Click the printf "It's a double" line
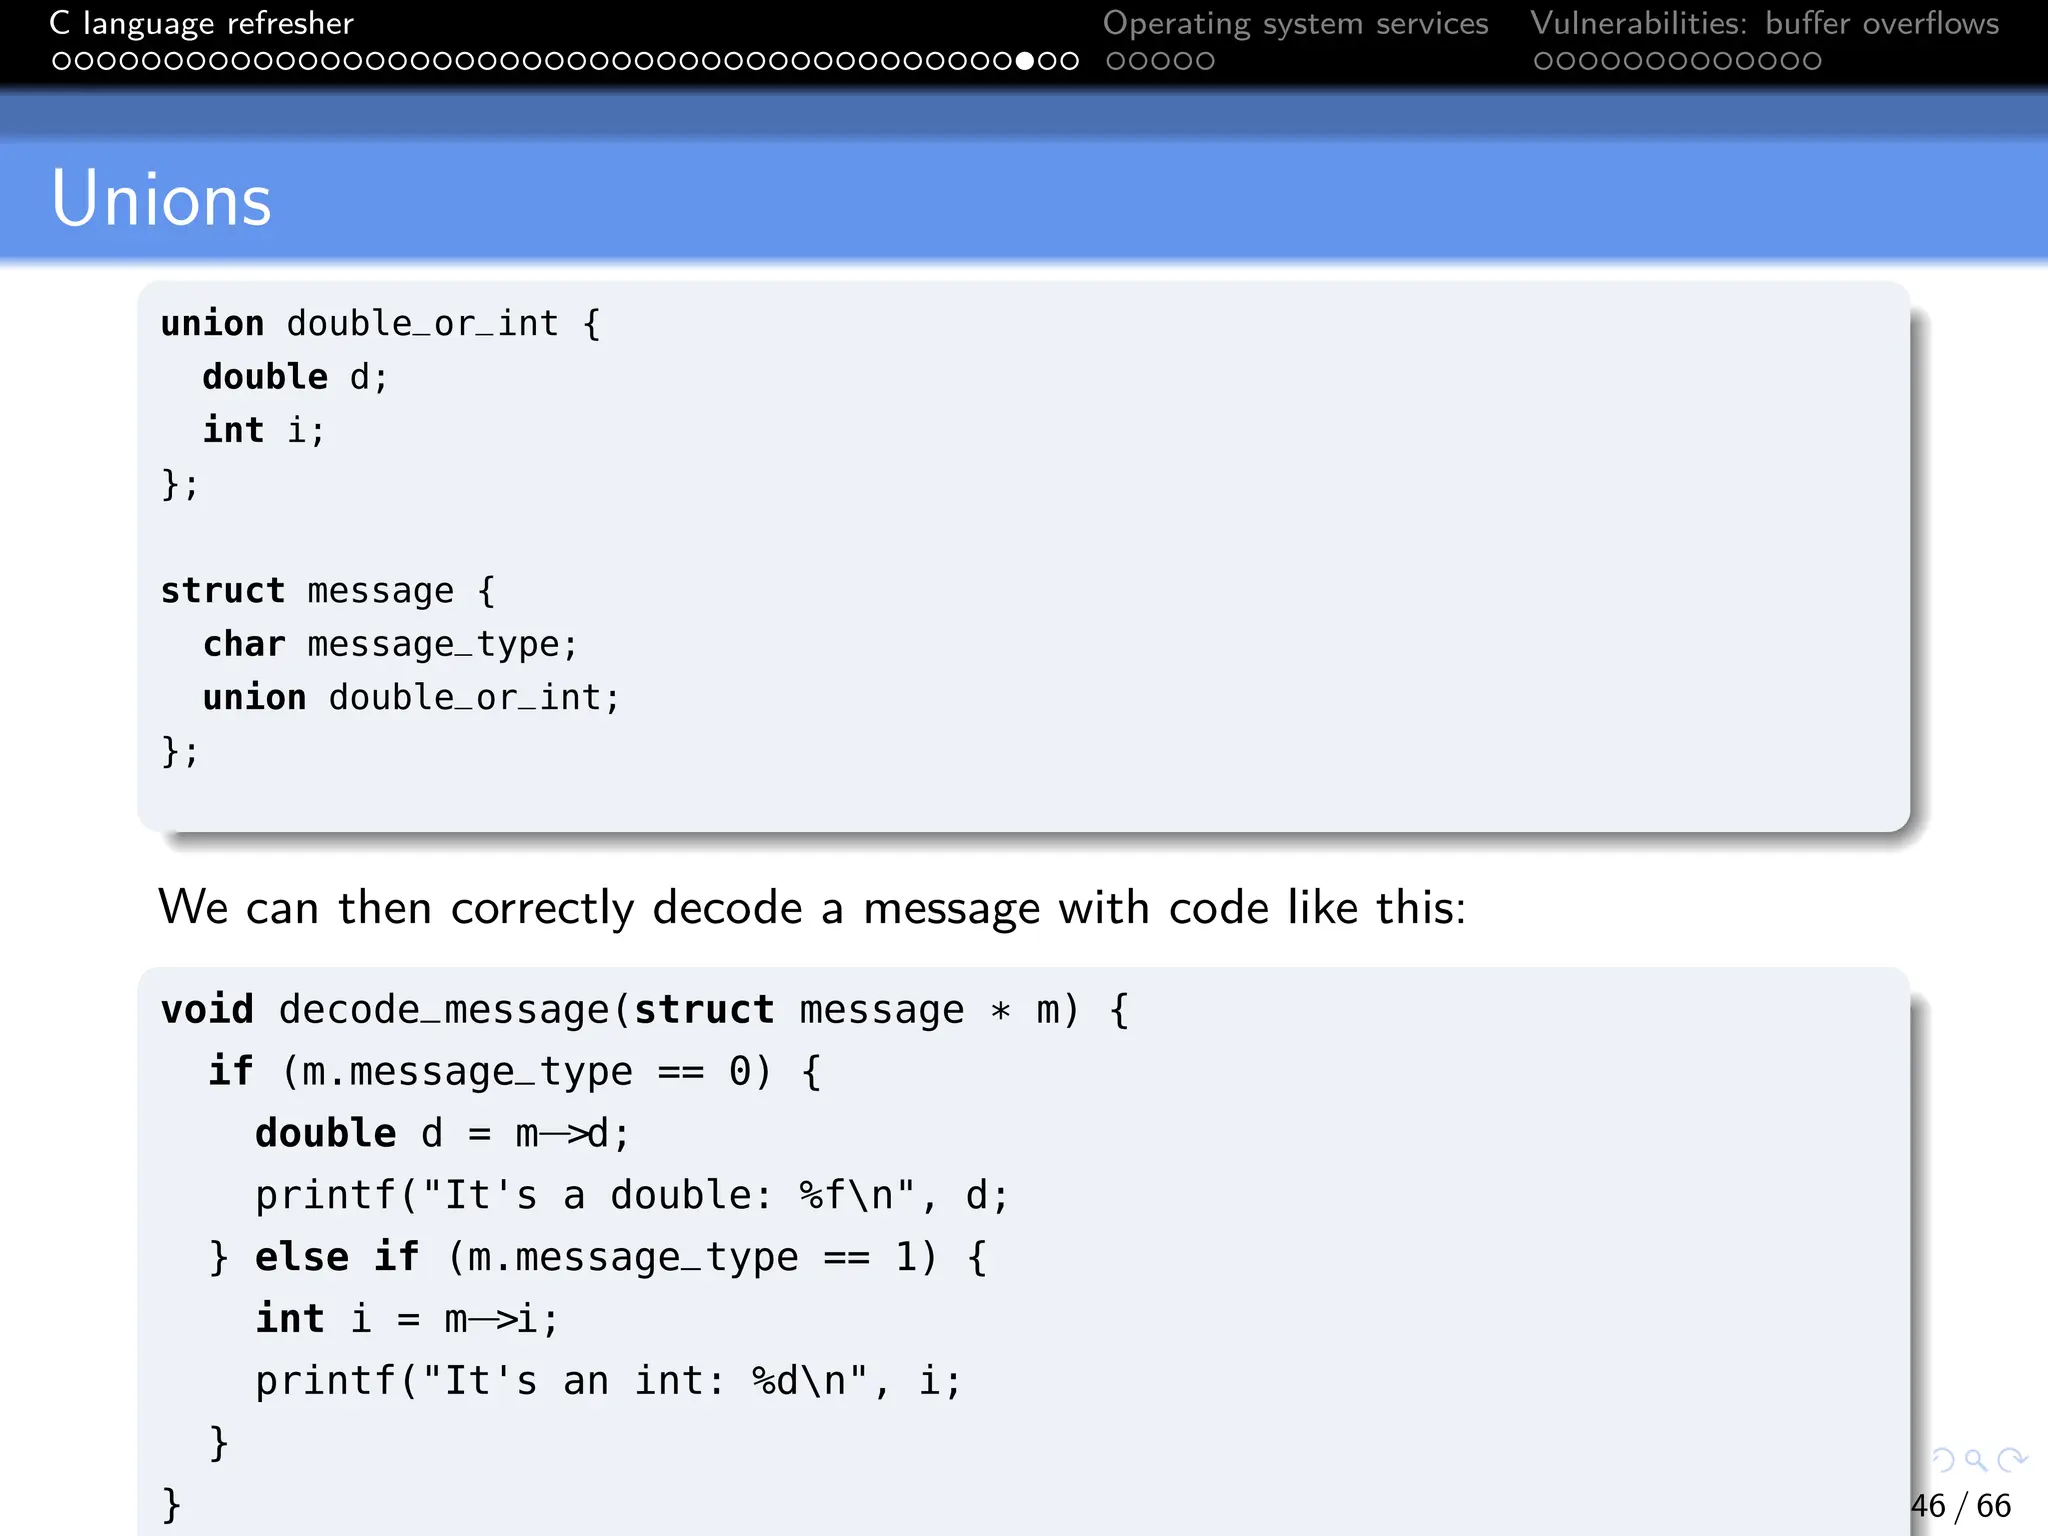The width and height of the screenshot is (2048, 1536). pos(632,1196)
